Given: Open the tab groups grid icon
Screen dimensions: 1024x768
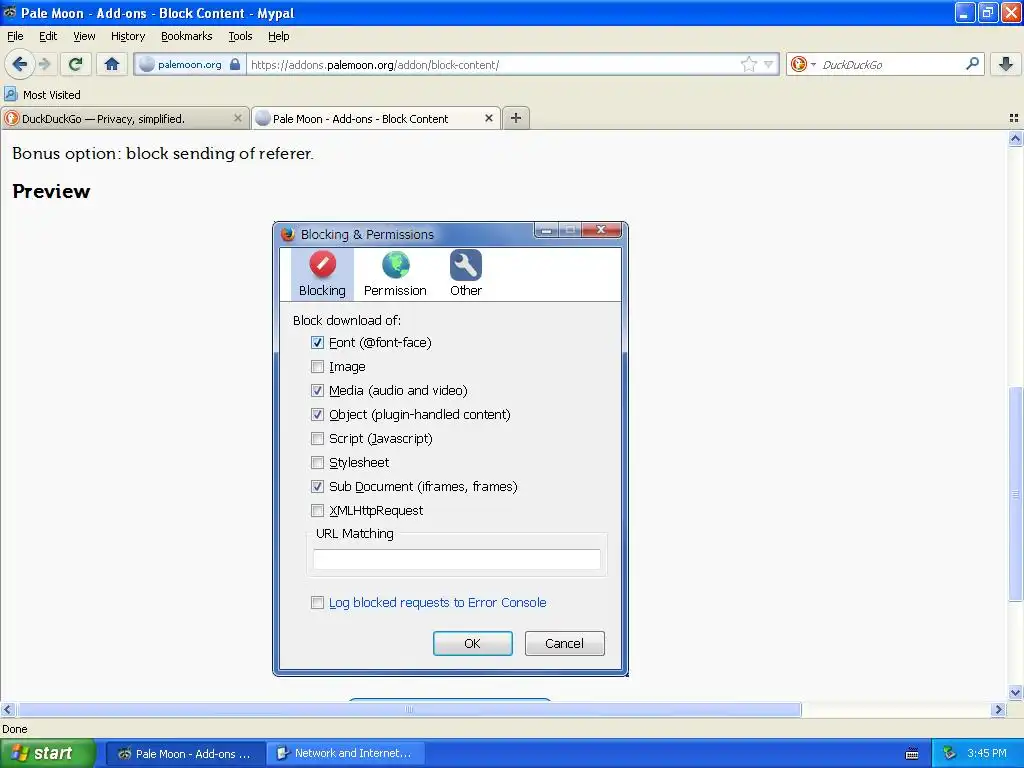Looking at the screenshot, I should (1014, 118).
